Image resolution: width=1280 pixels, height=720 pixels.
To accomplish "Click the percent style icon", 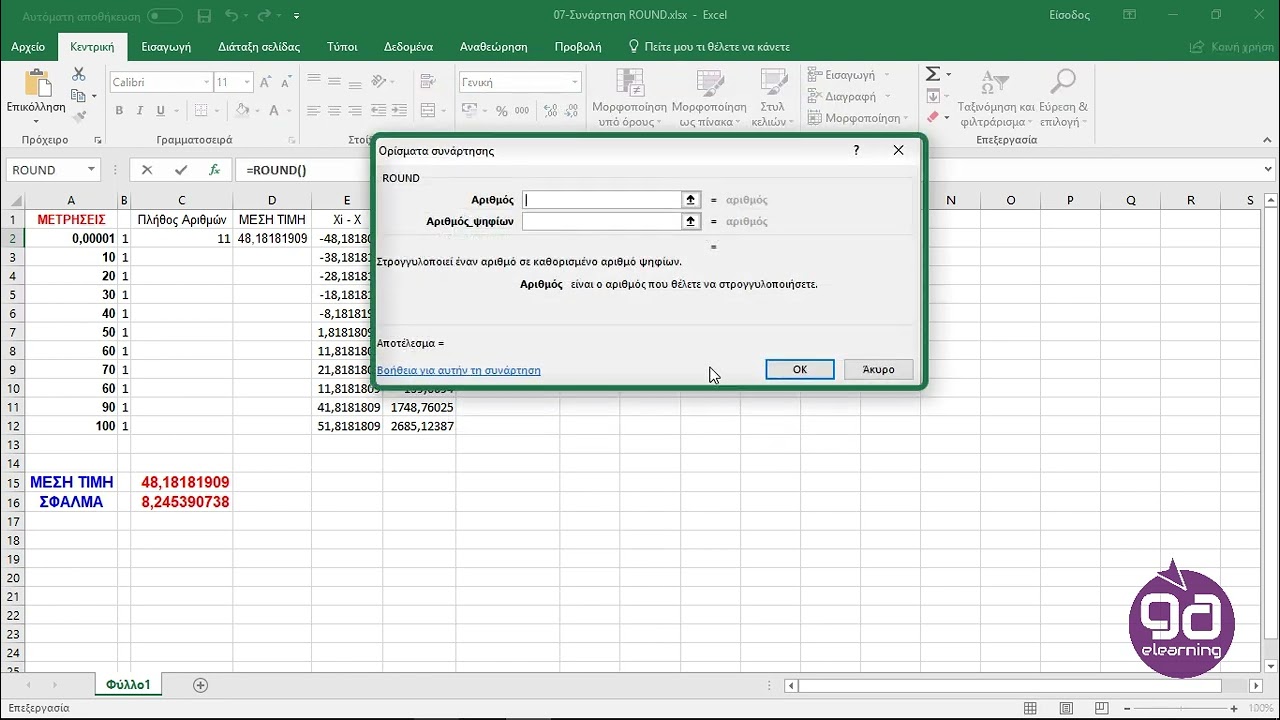I will (501, 111).
